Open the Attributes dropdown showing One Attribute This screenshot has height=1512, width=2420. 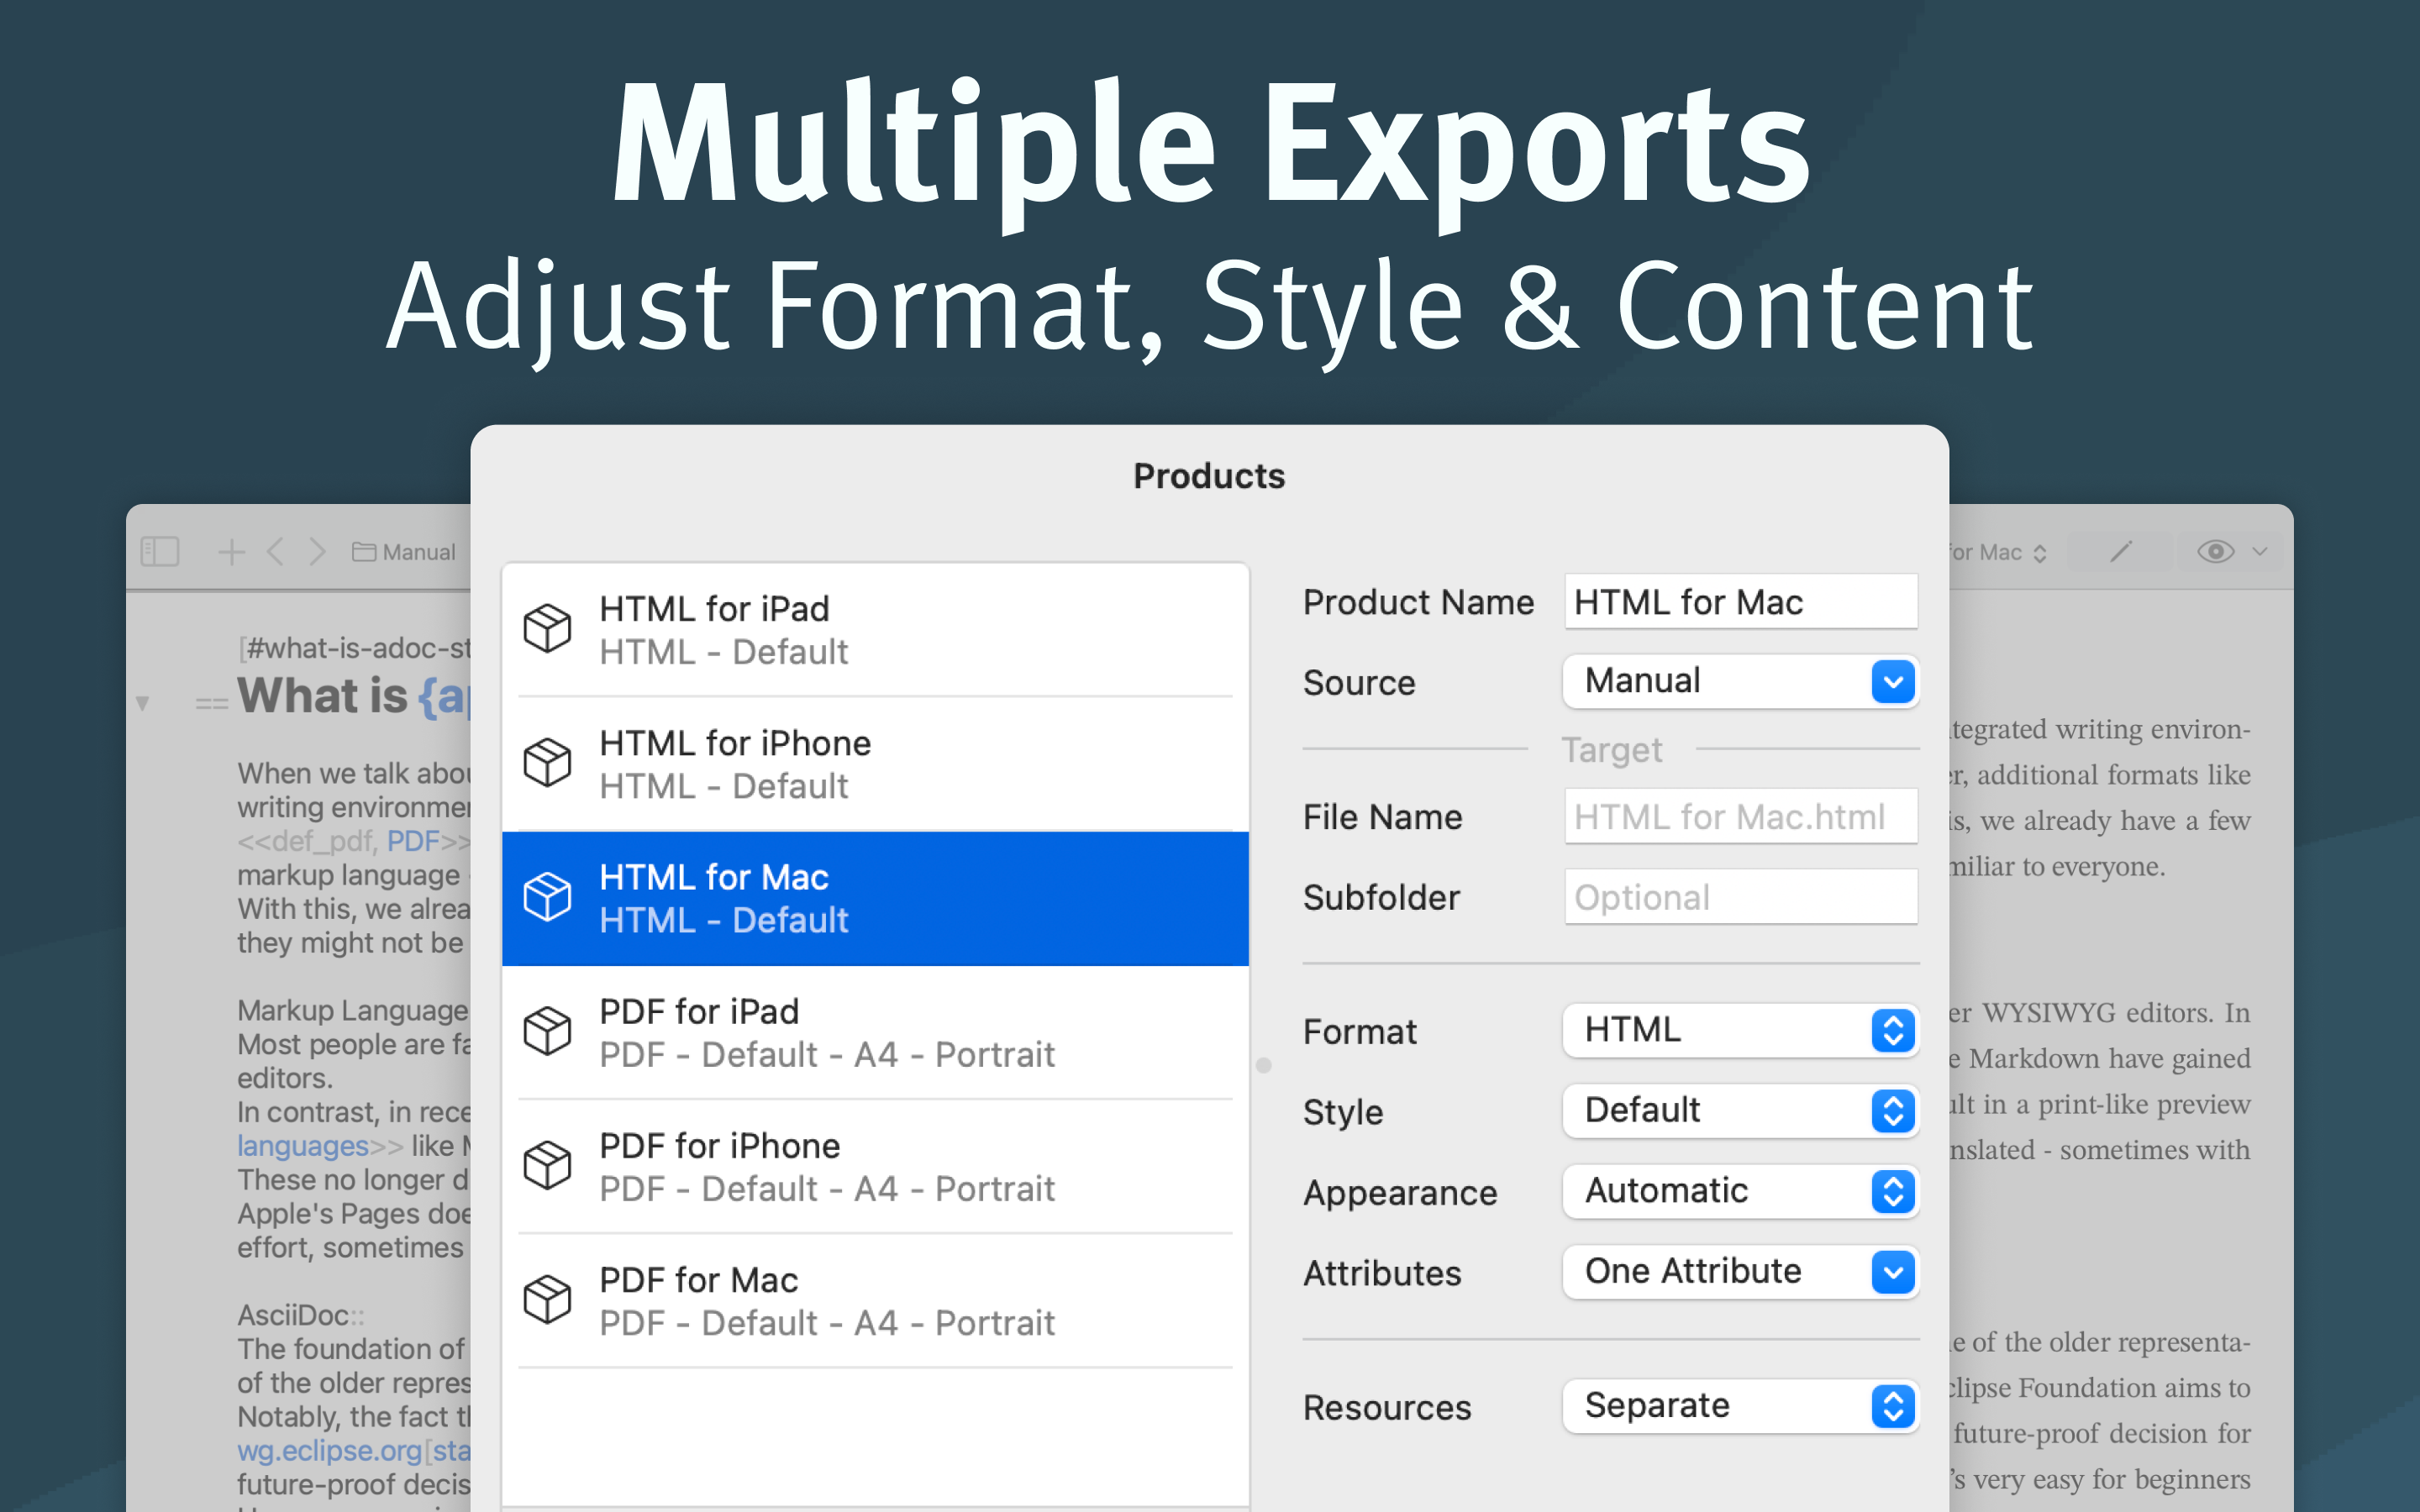tap(1740, 1272)
